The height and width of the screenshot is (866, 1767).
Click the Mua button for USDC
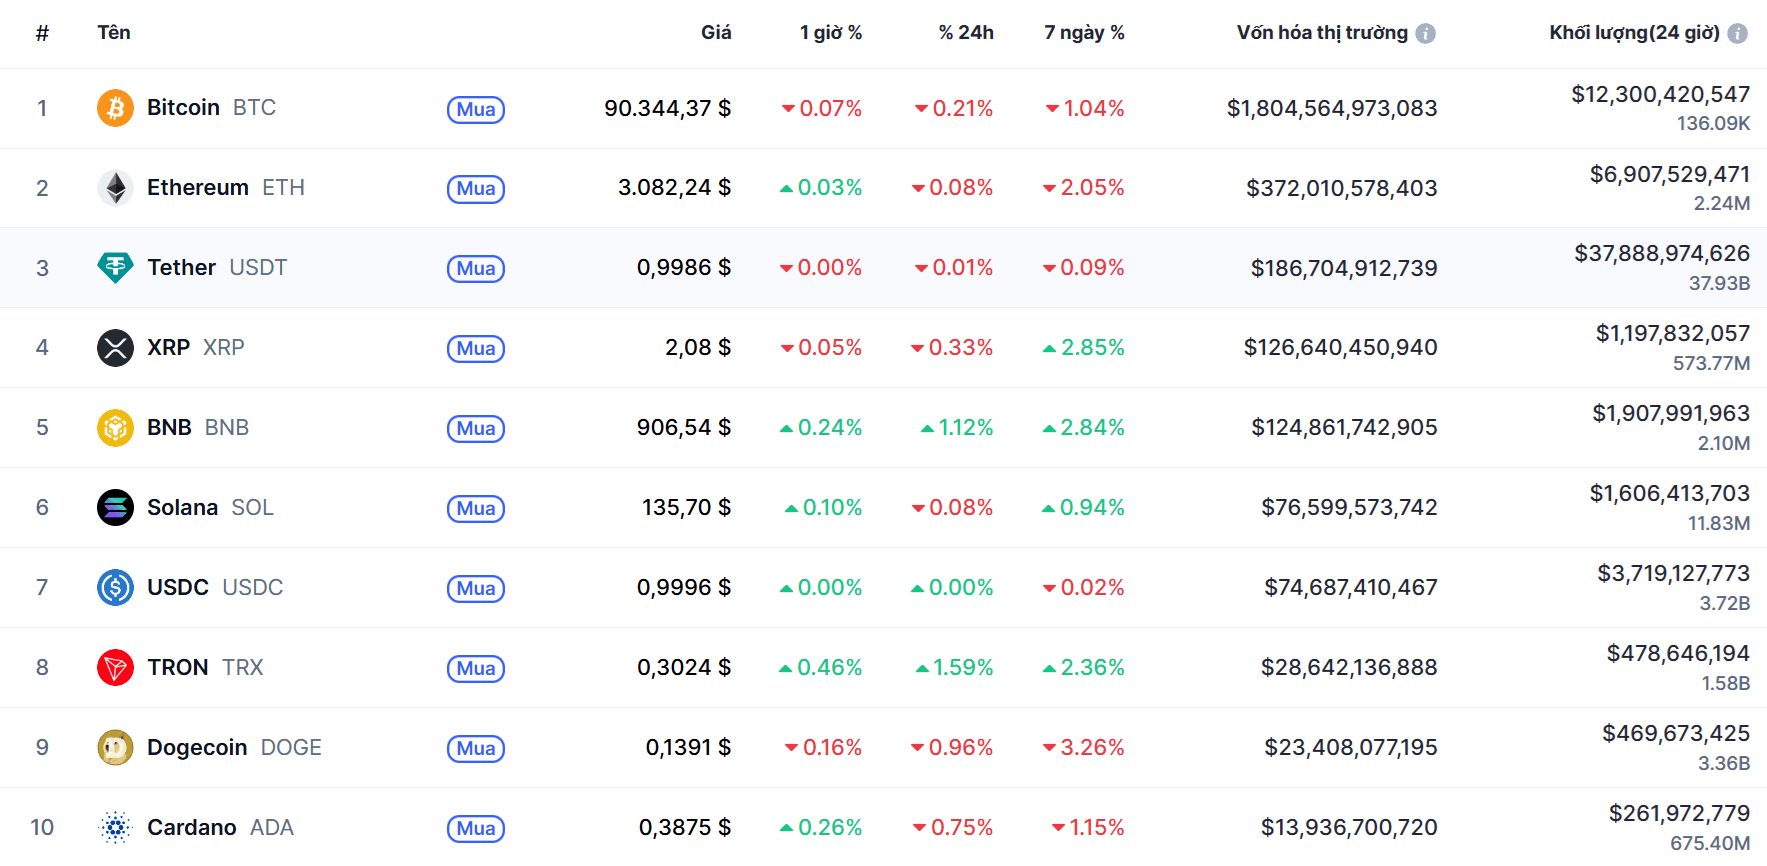476,589
